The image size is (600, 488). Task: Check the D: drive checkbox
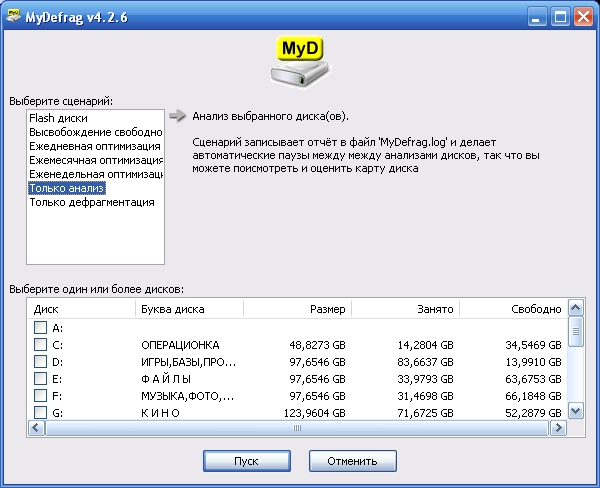40,361
